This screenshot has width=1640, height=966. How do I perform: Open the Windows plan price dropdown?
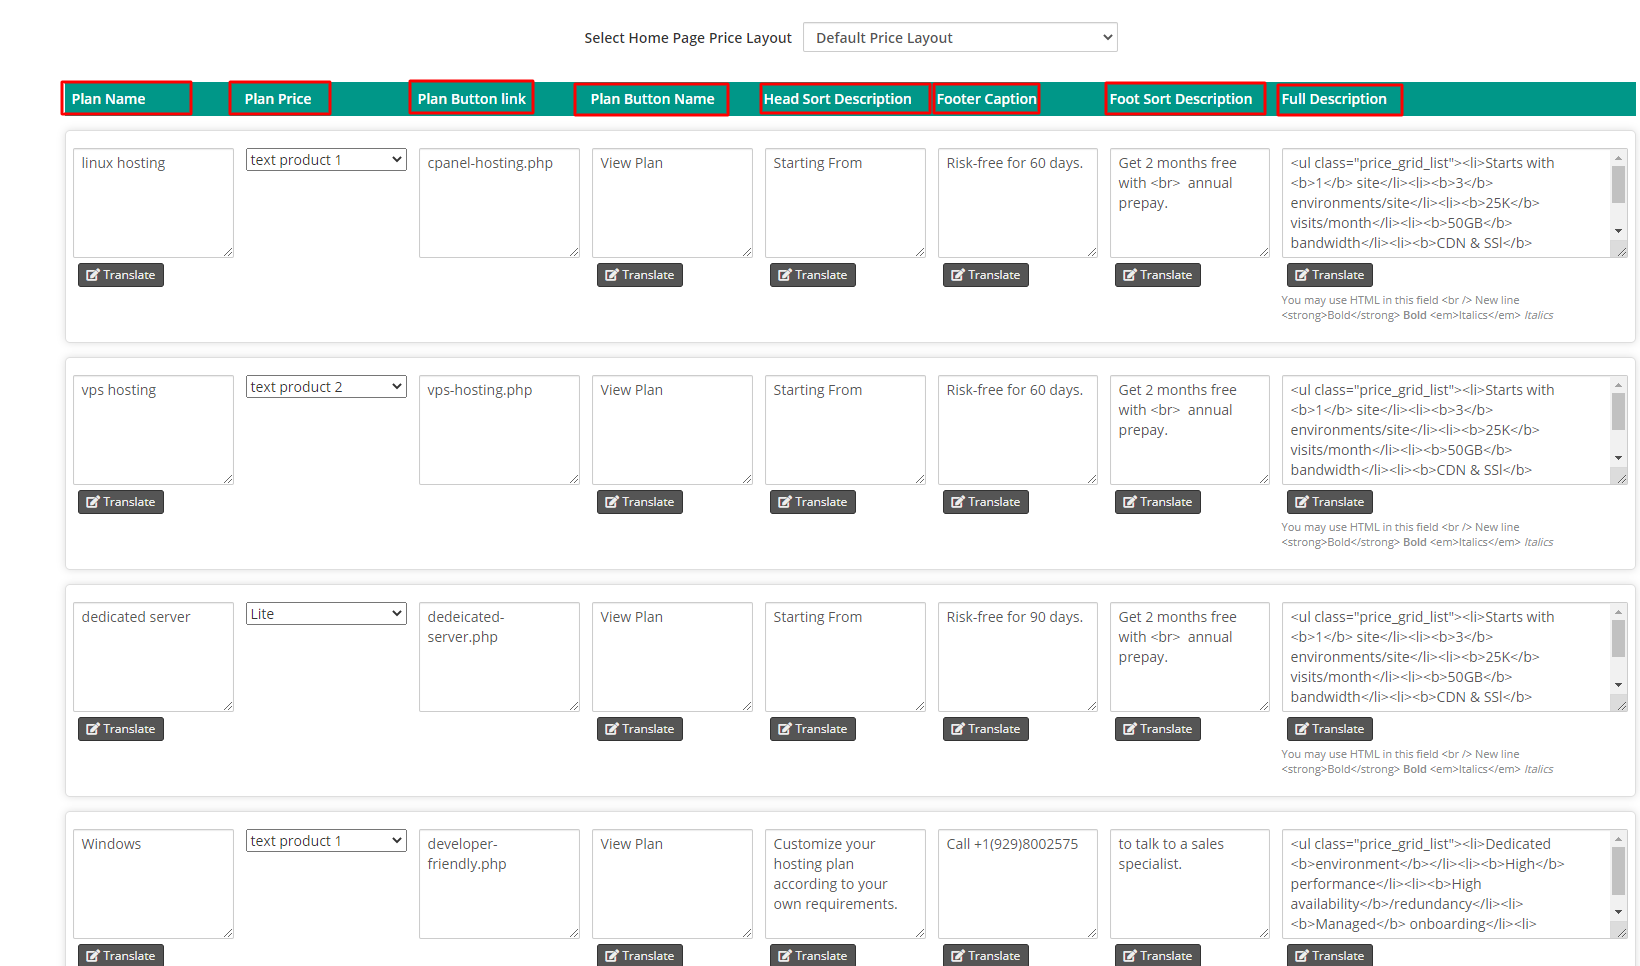pyautogui.click(x=326, y=841)
